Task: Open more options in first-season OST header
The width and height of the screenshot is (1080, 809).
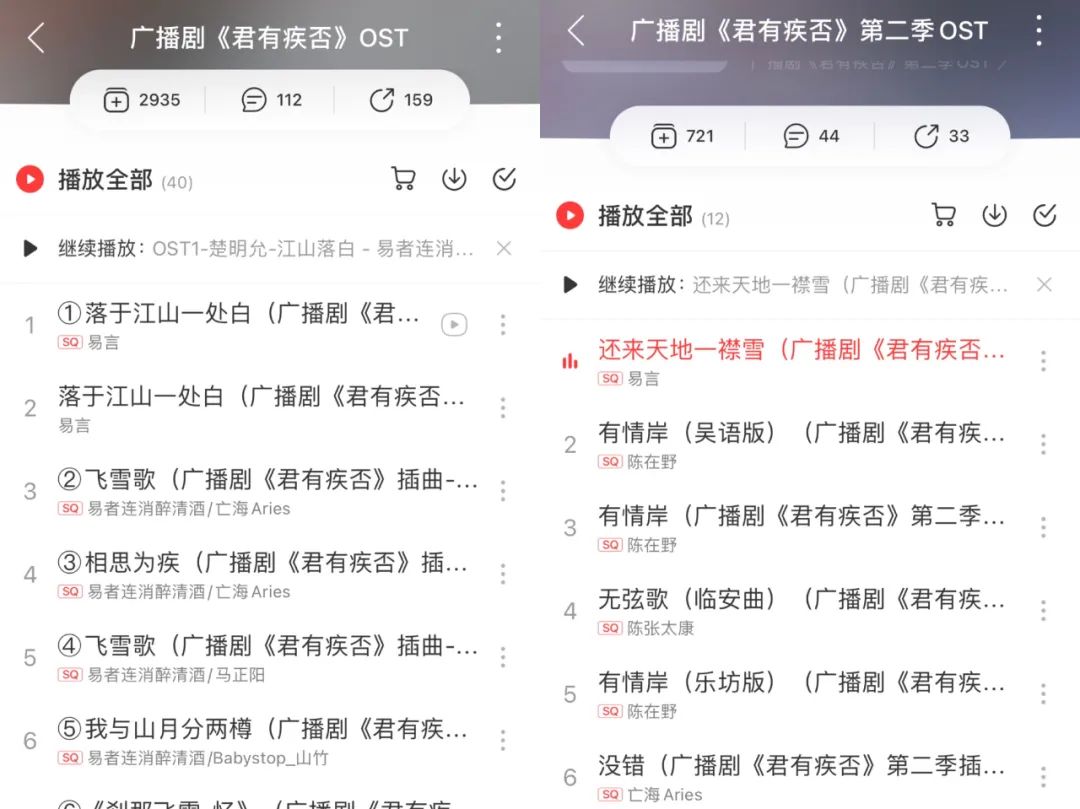Action: coord(499,37)
